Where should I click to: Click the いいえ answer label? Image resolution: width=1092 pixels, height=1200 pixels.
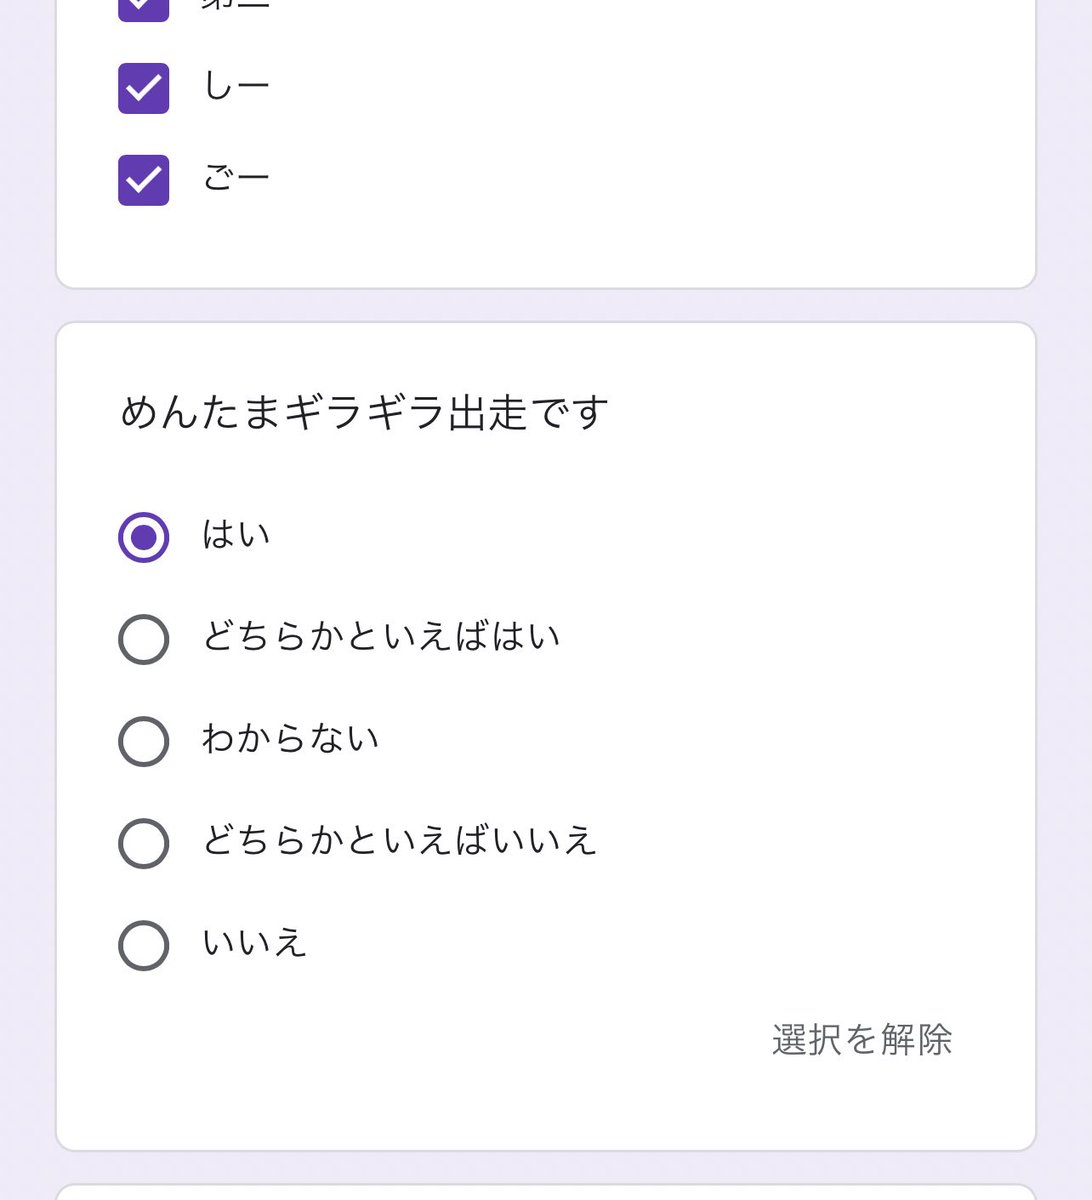pyautogui.click(x=255, y=943)
